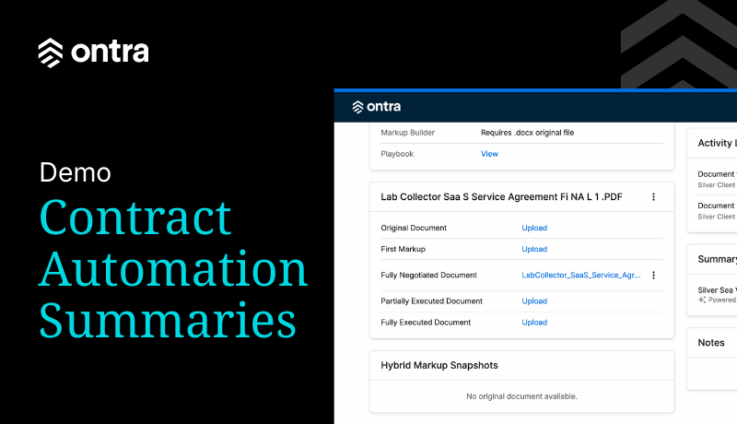Screen dimensions: 737x424
Task: Upload the First Markup
Action: click(x=534, y=249)
